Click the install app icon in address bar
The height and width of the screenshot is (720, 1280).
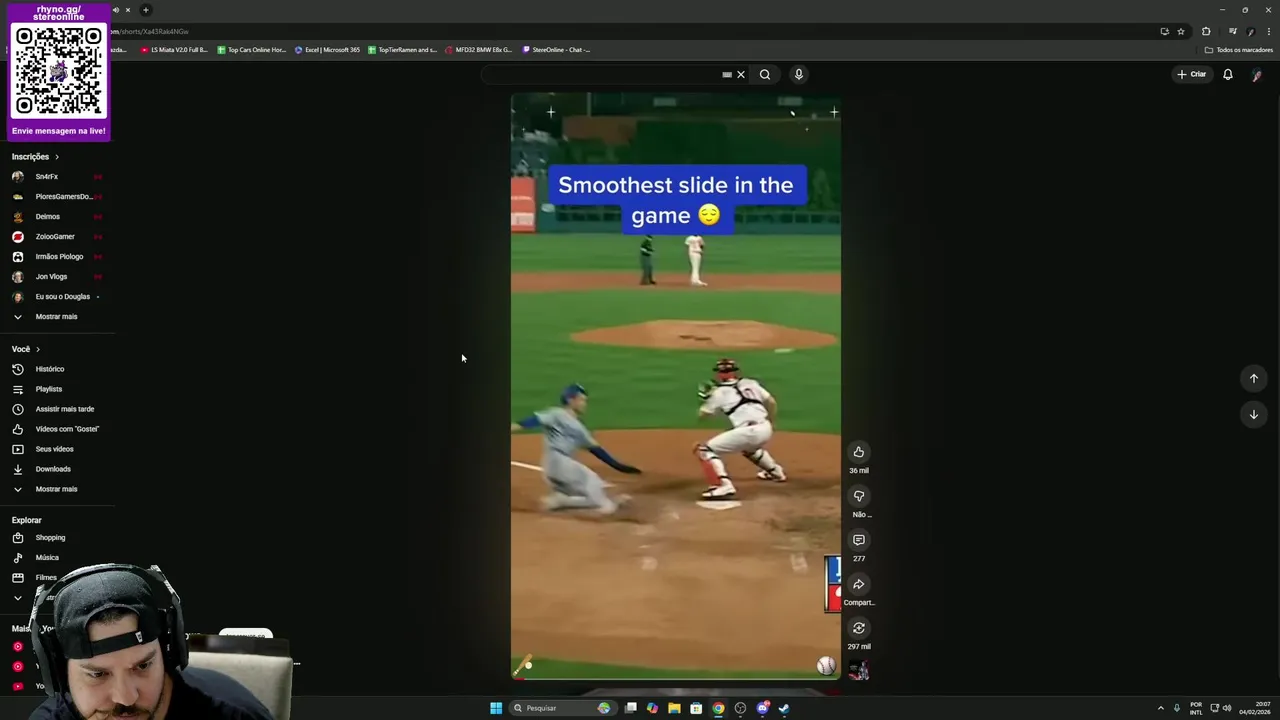pyautogui.click(x=1164, y=31)
